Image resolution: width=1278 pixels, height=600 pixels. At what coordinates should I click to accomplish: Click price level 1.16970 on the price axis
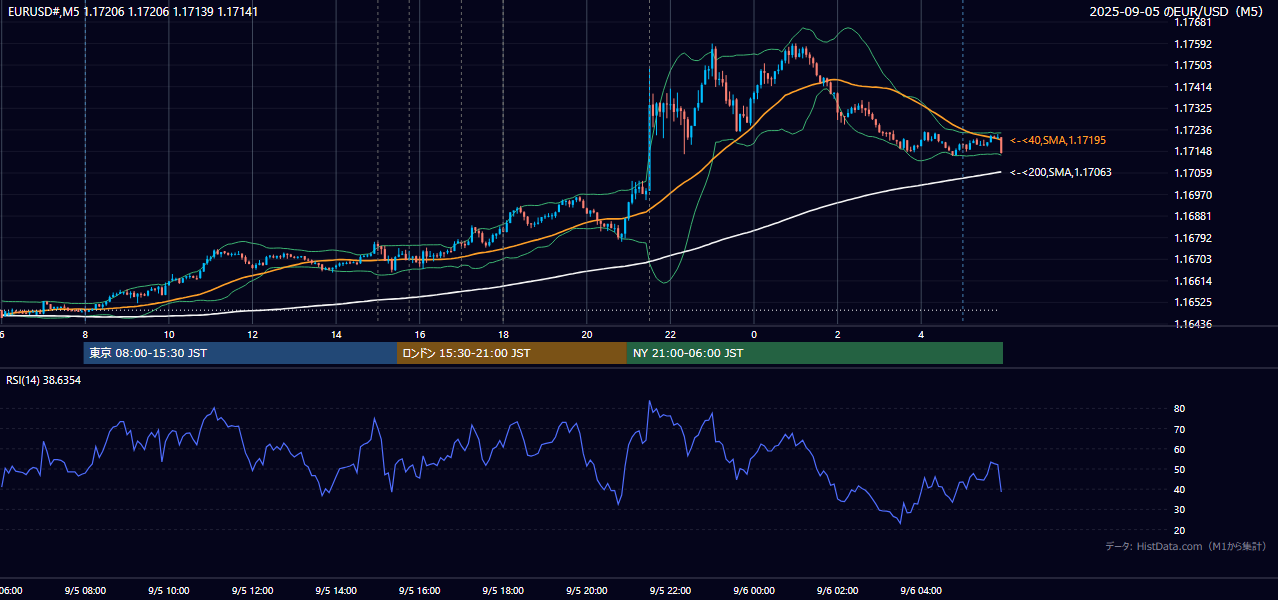click(1192, 195)
